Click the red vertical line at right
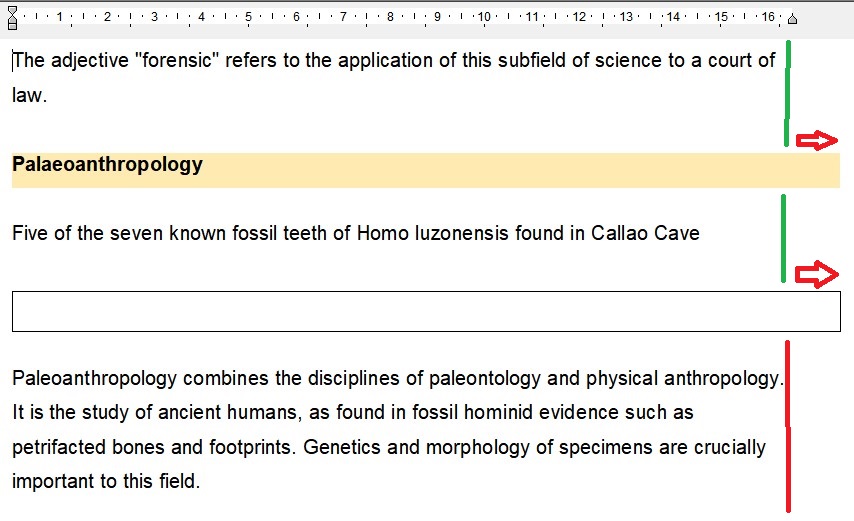The image size is (854, 521). click(788, 426)
